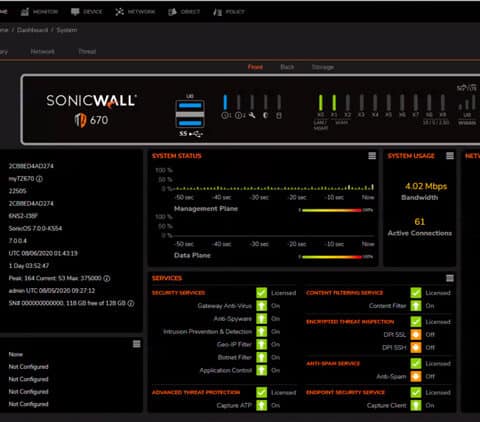
Task: Click the Management Plane usage gradient bar
Action: point(331,210)
